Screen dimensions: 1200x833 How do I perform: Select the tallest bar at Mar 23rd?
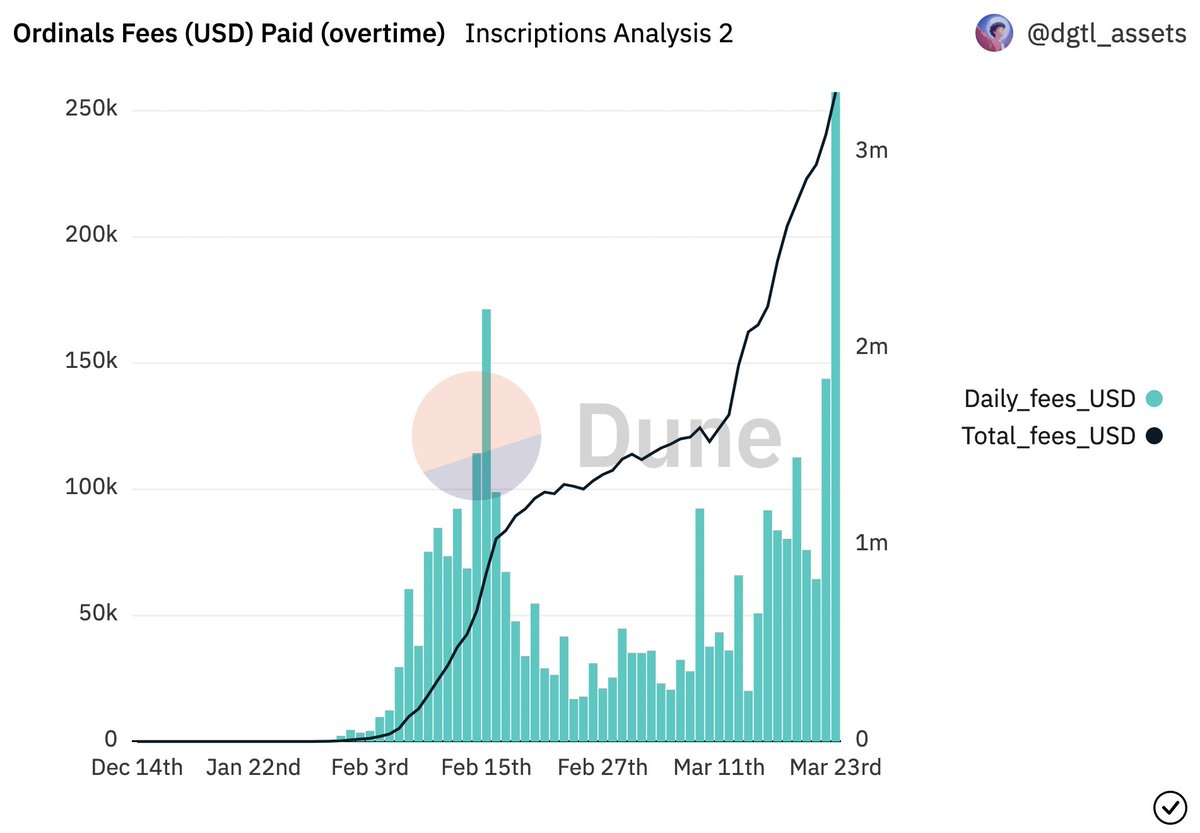836,420
